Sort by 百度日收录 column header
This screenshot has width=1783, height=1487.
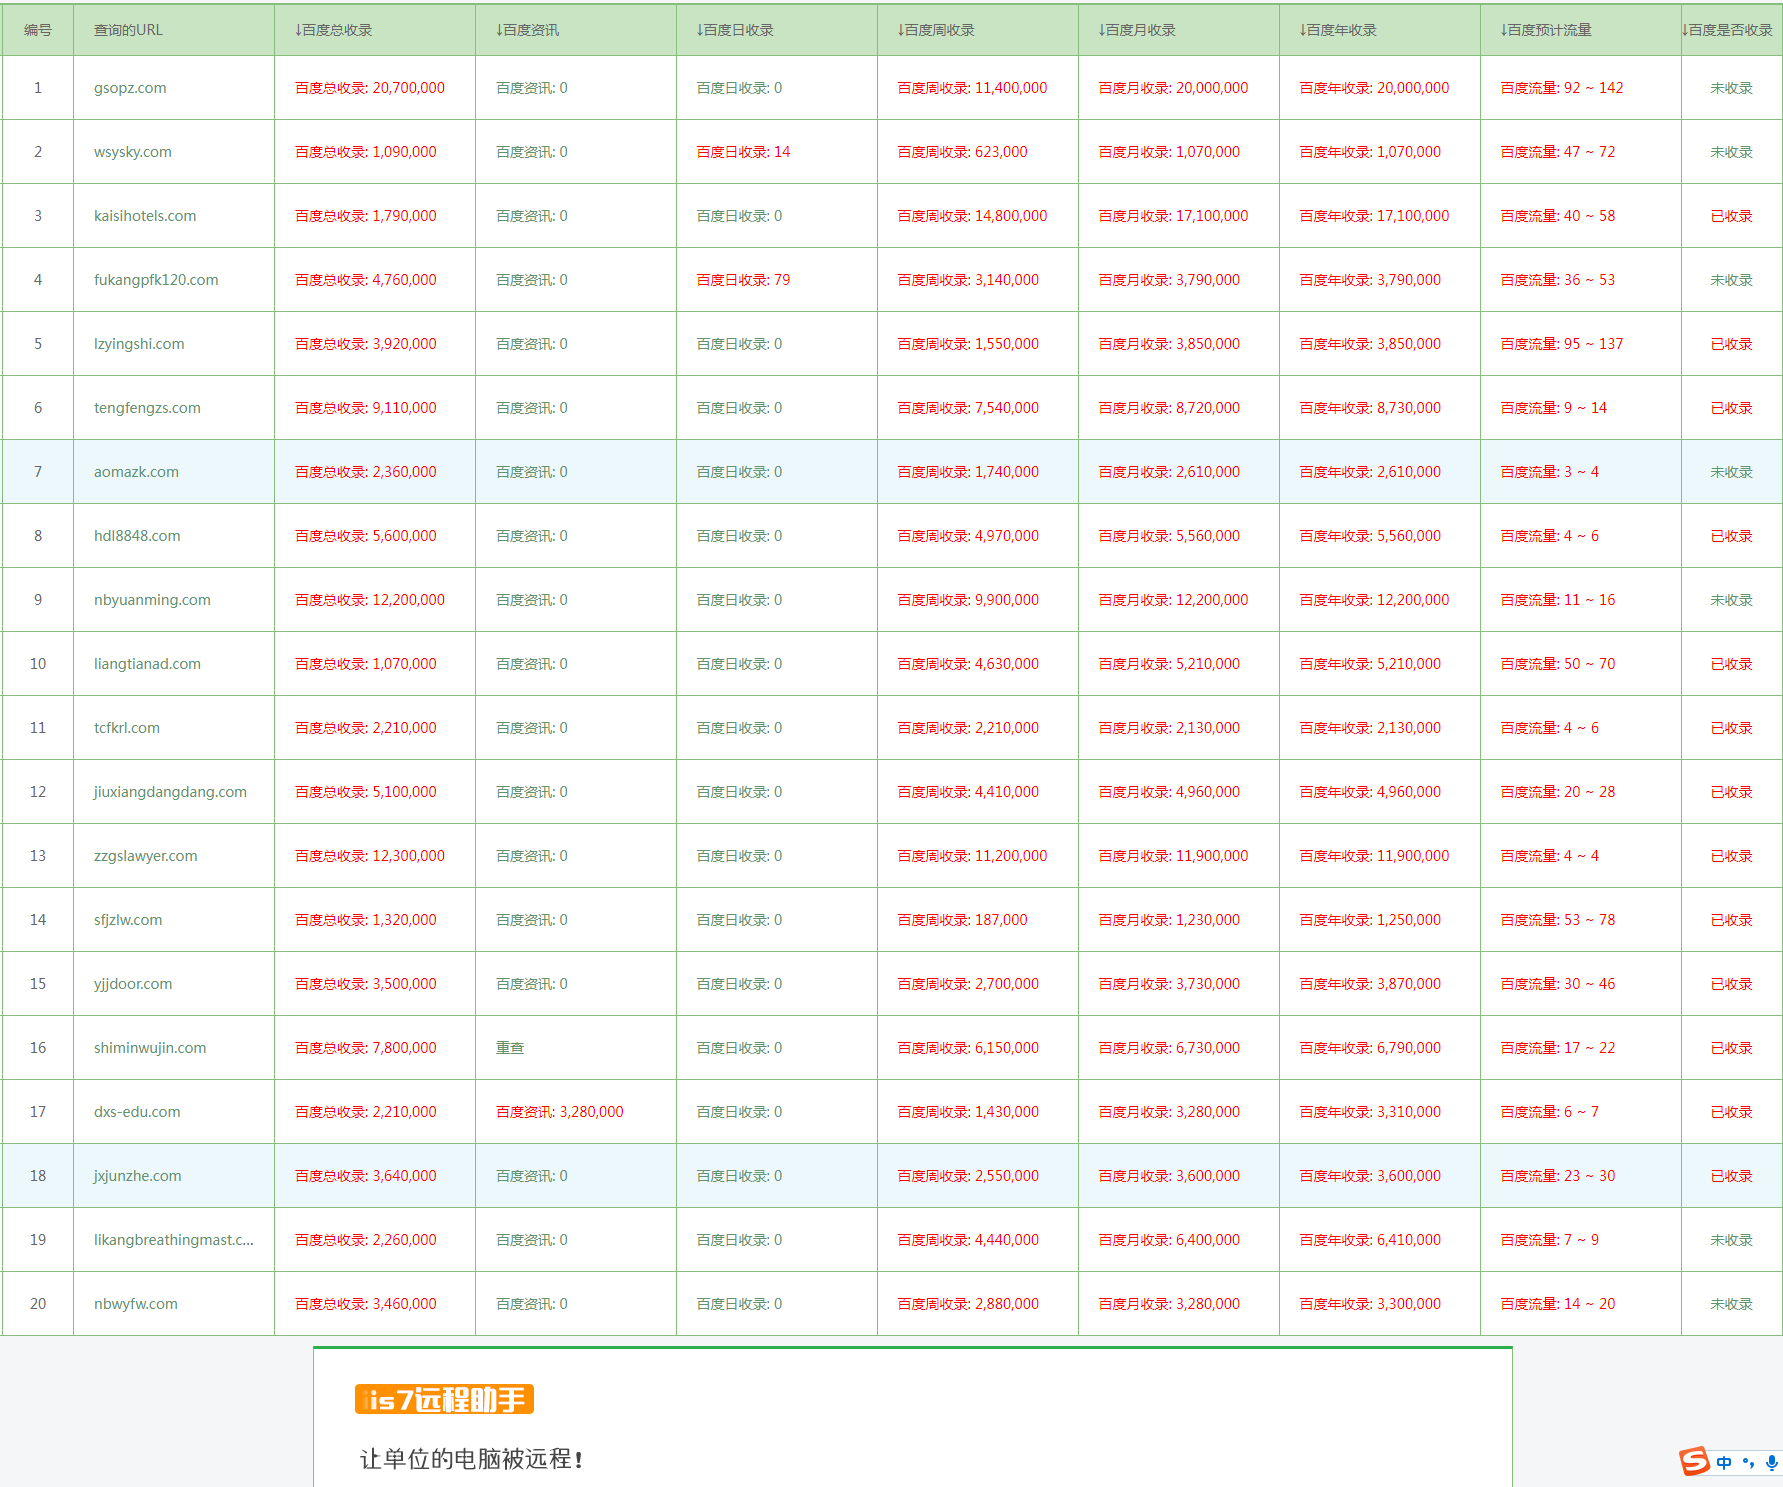(735, 30)
